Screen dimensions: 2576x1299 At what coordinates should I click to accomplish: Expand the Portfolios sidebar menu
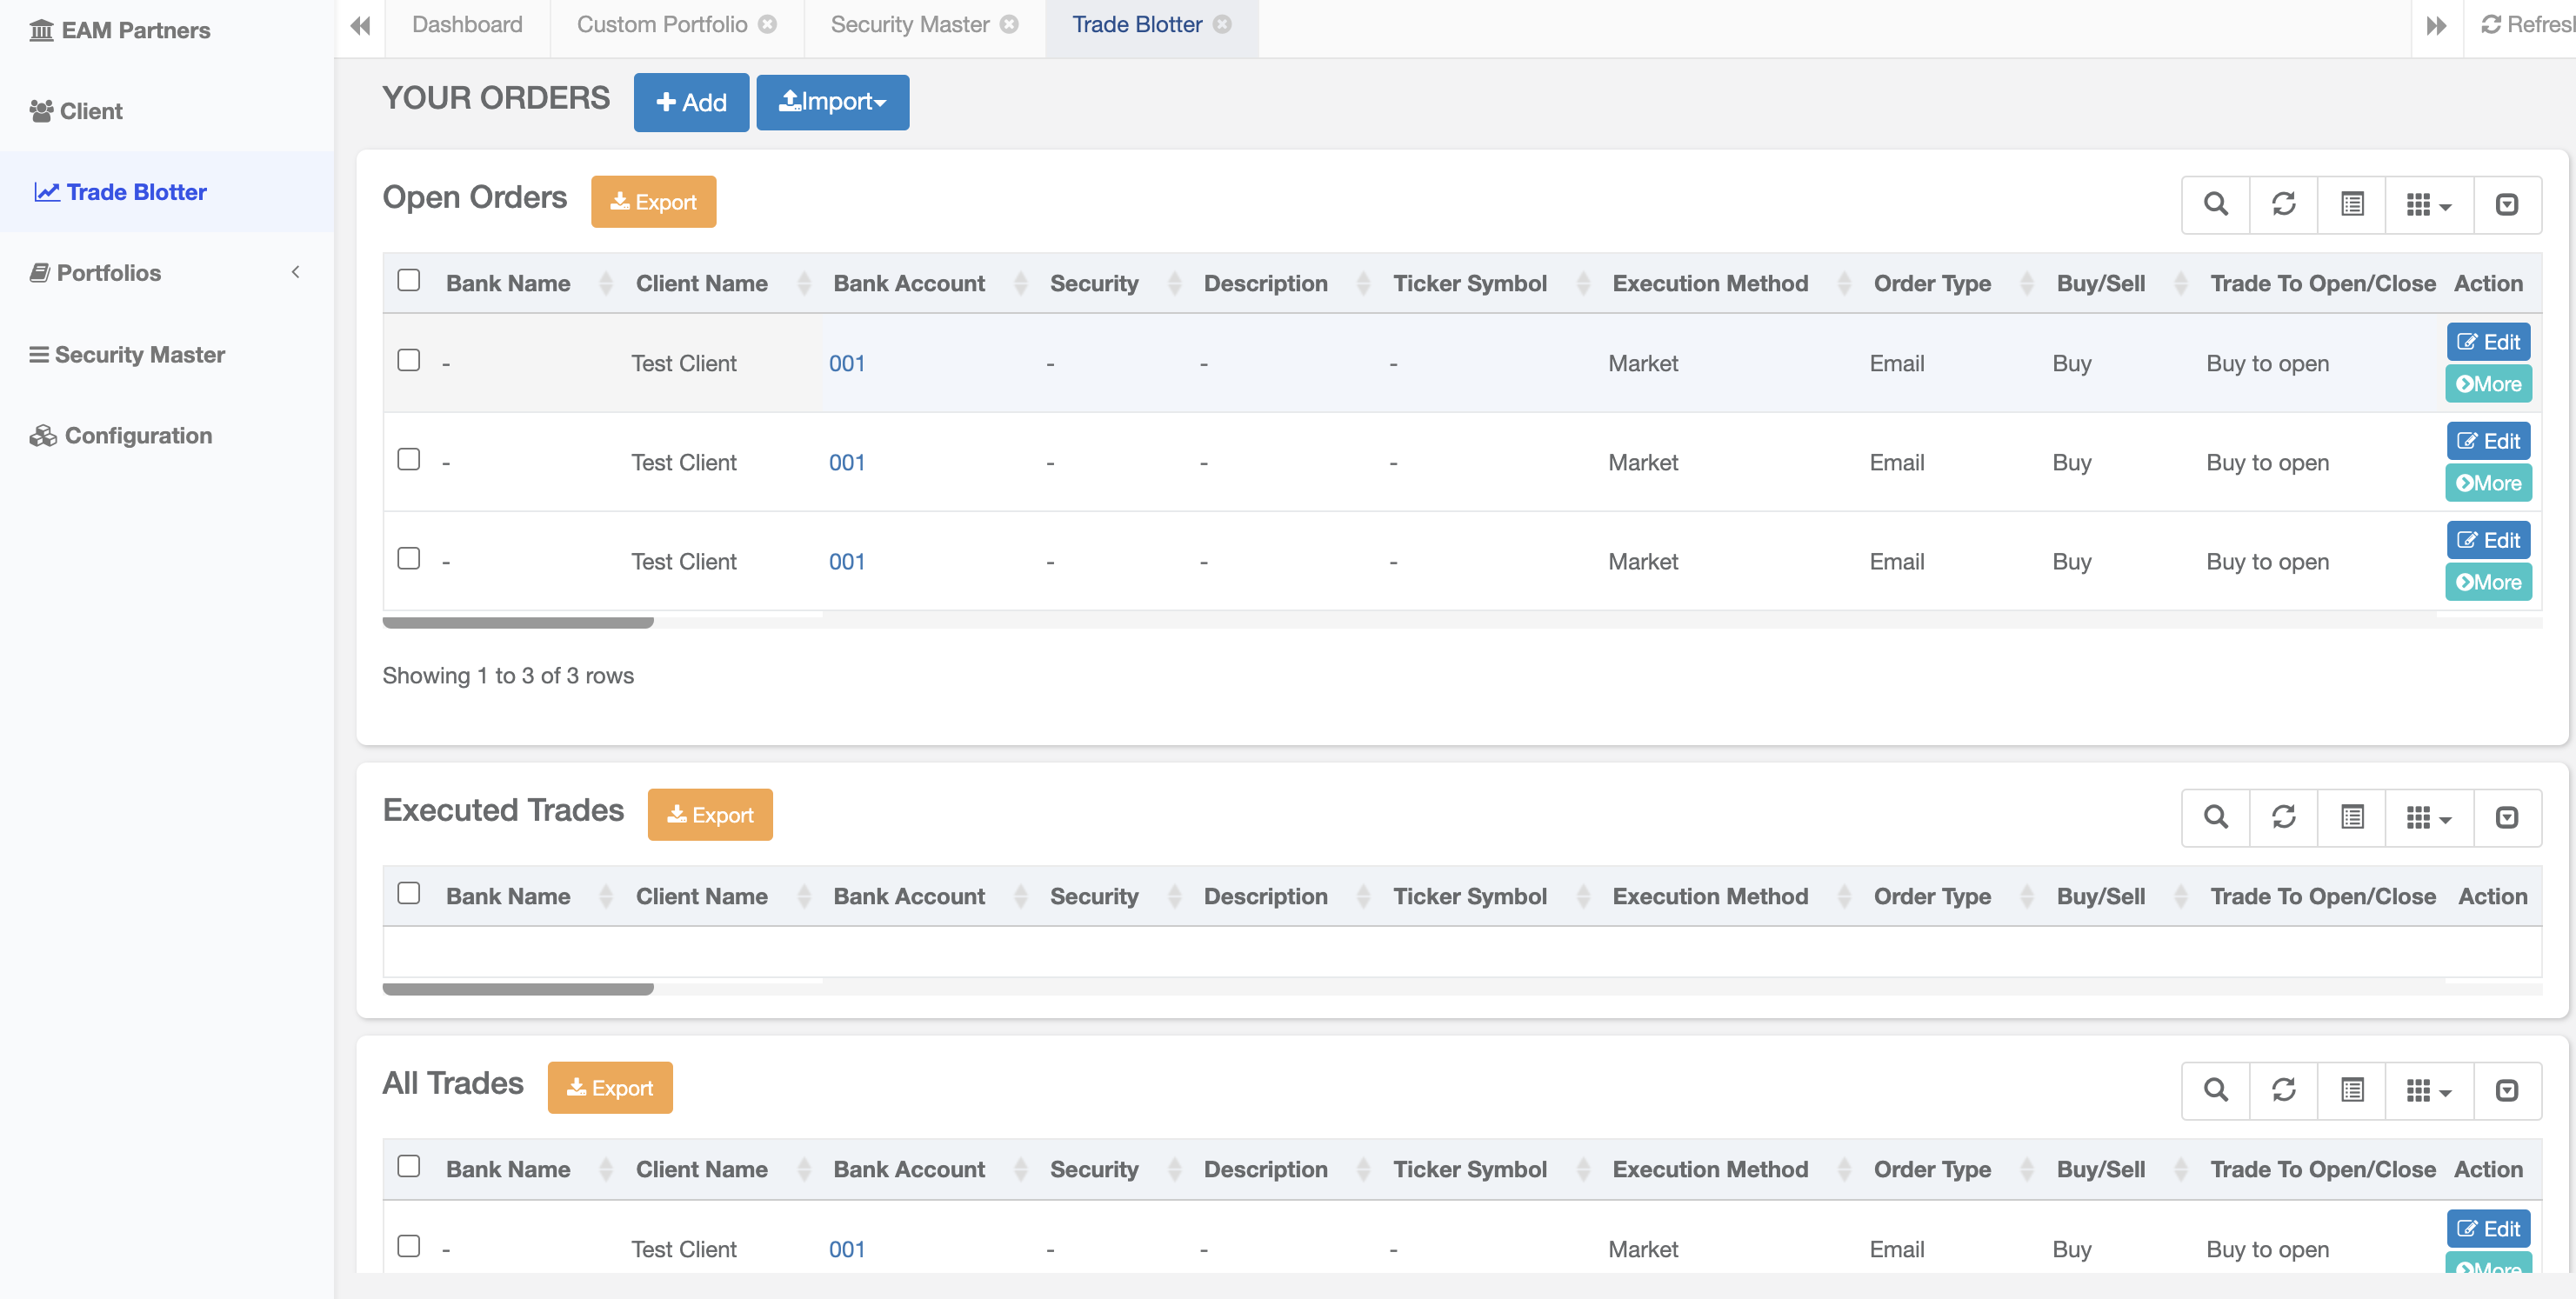[x=166, y=273]
